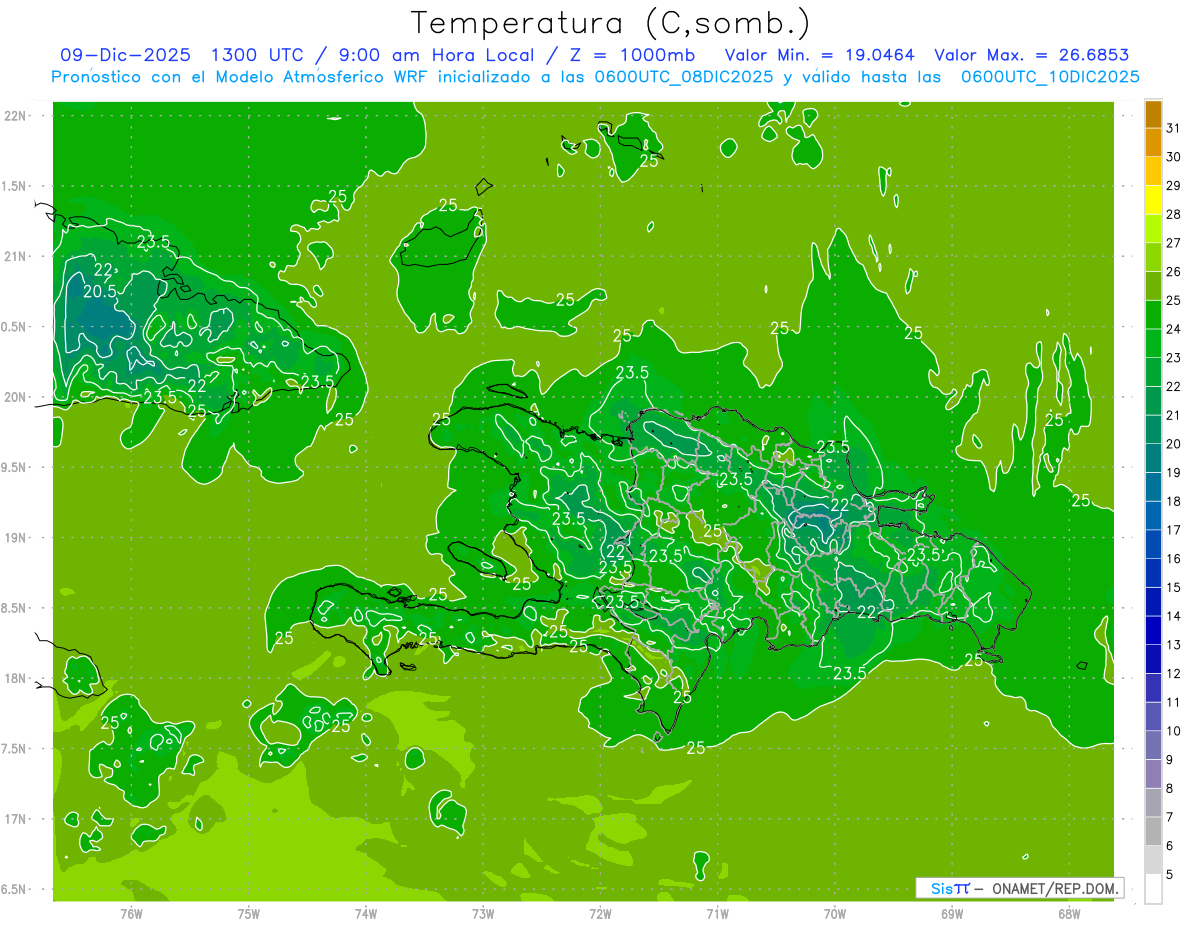Click the "19" label on the color legend

[x=1173, y=473]
